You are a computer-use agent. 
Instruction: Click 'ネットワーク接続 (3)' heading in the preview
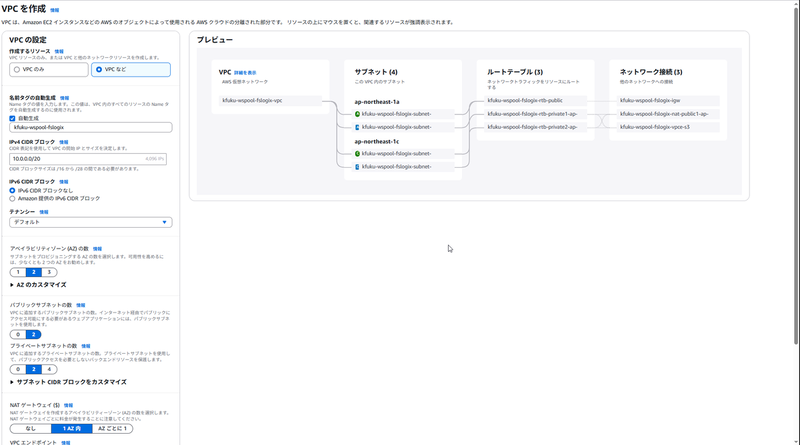pos(651,72)
